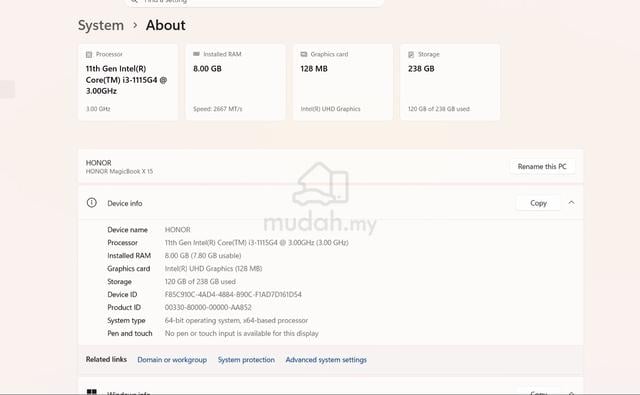Click the Device info section header
This screenshot has height=395, width=640.
click(x=331, y=203)
